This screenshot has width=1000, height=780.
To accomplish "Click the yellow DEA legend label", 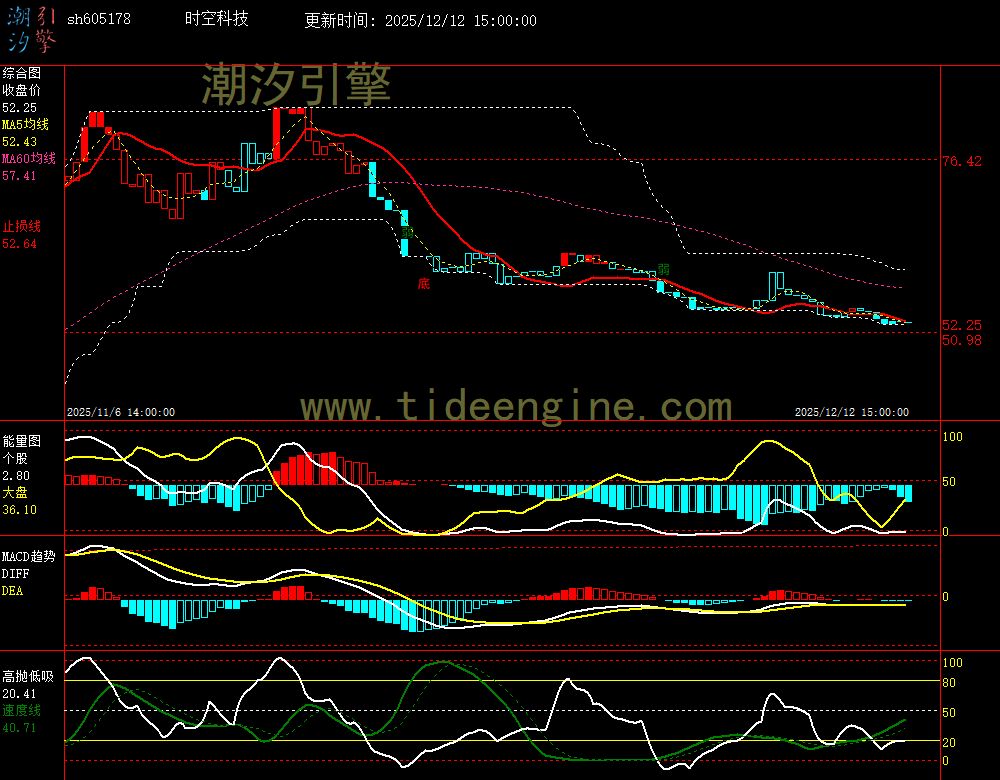I will (x=12, y=591).
